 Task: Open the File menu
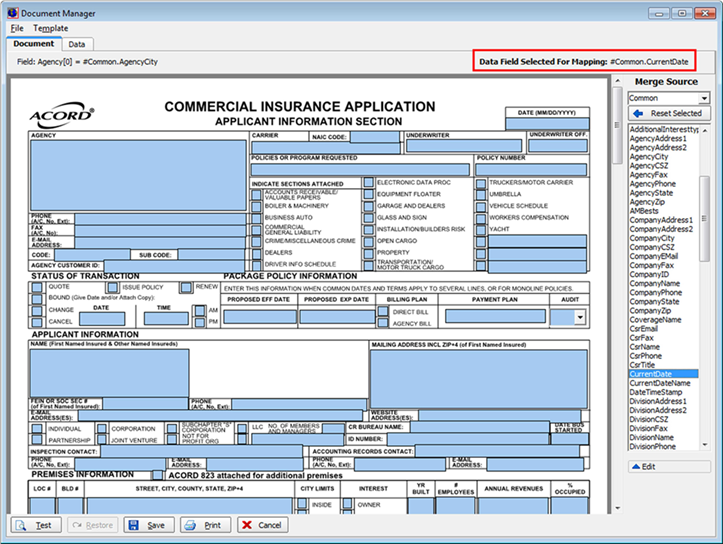tap(17, 28)
